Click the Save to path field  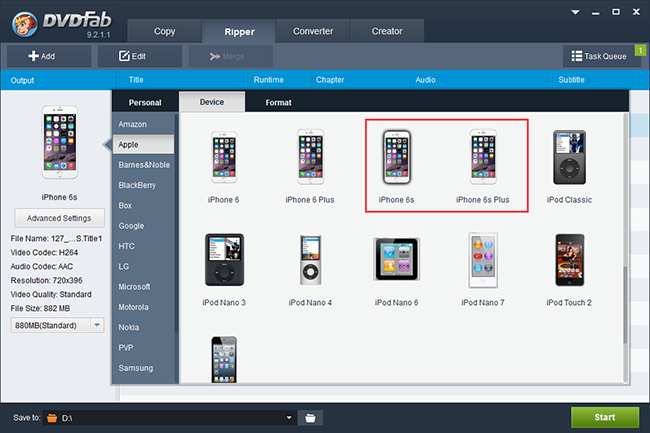click(x=169, y=418)
